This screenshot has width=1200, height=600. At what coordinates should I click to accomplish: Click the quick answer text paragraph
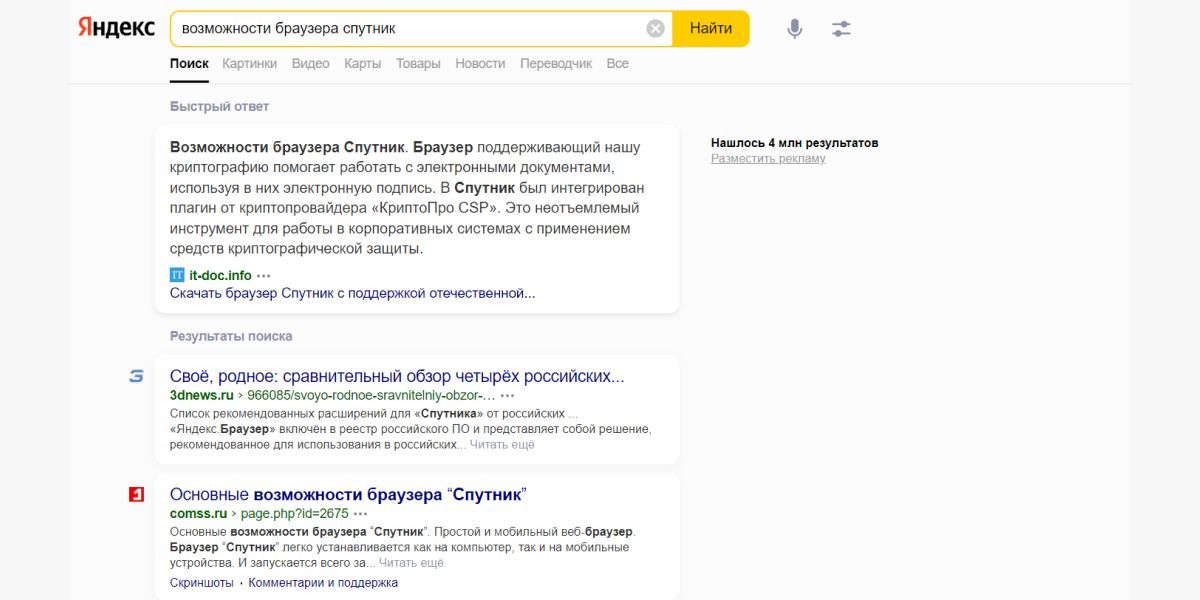[405, 198]
